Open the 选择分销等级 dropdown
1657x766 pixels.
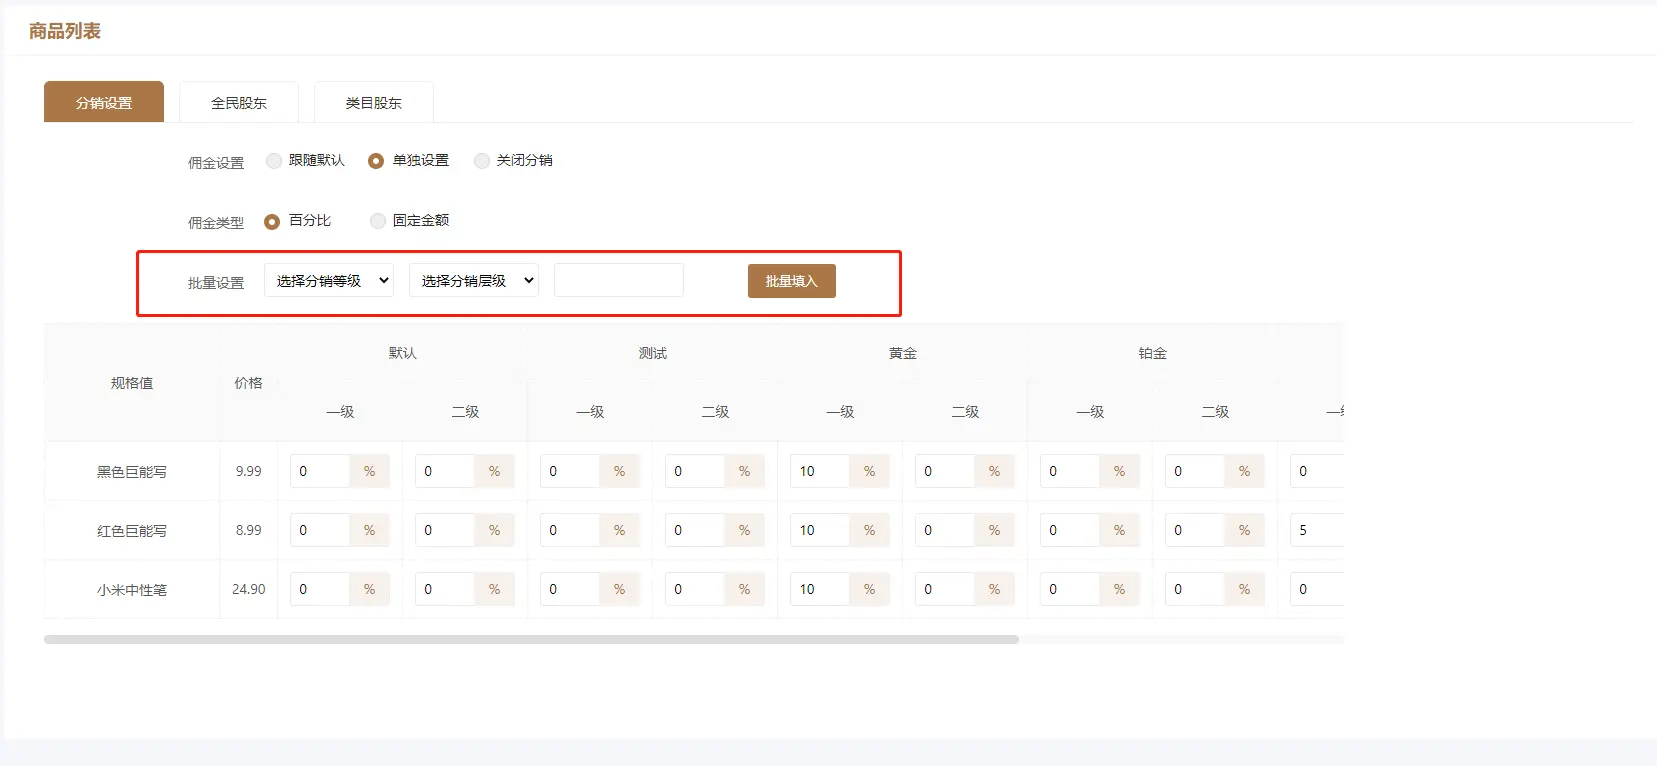coord(329,281)
